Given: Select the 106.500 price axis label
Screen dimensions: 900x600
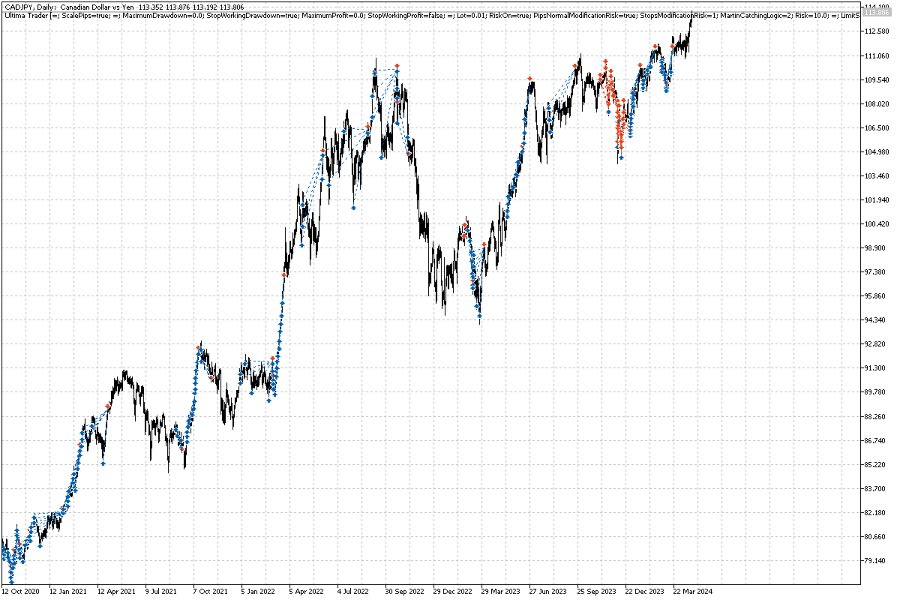Looking at the screenshot, I should click(877, 128).
